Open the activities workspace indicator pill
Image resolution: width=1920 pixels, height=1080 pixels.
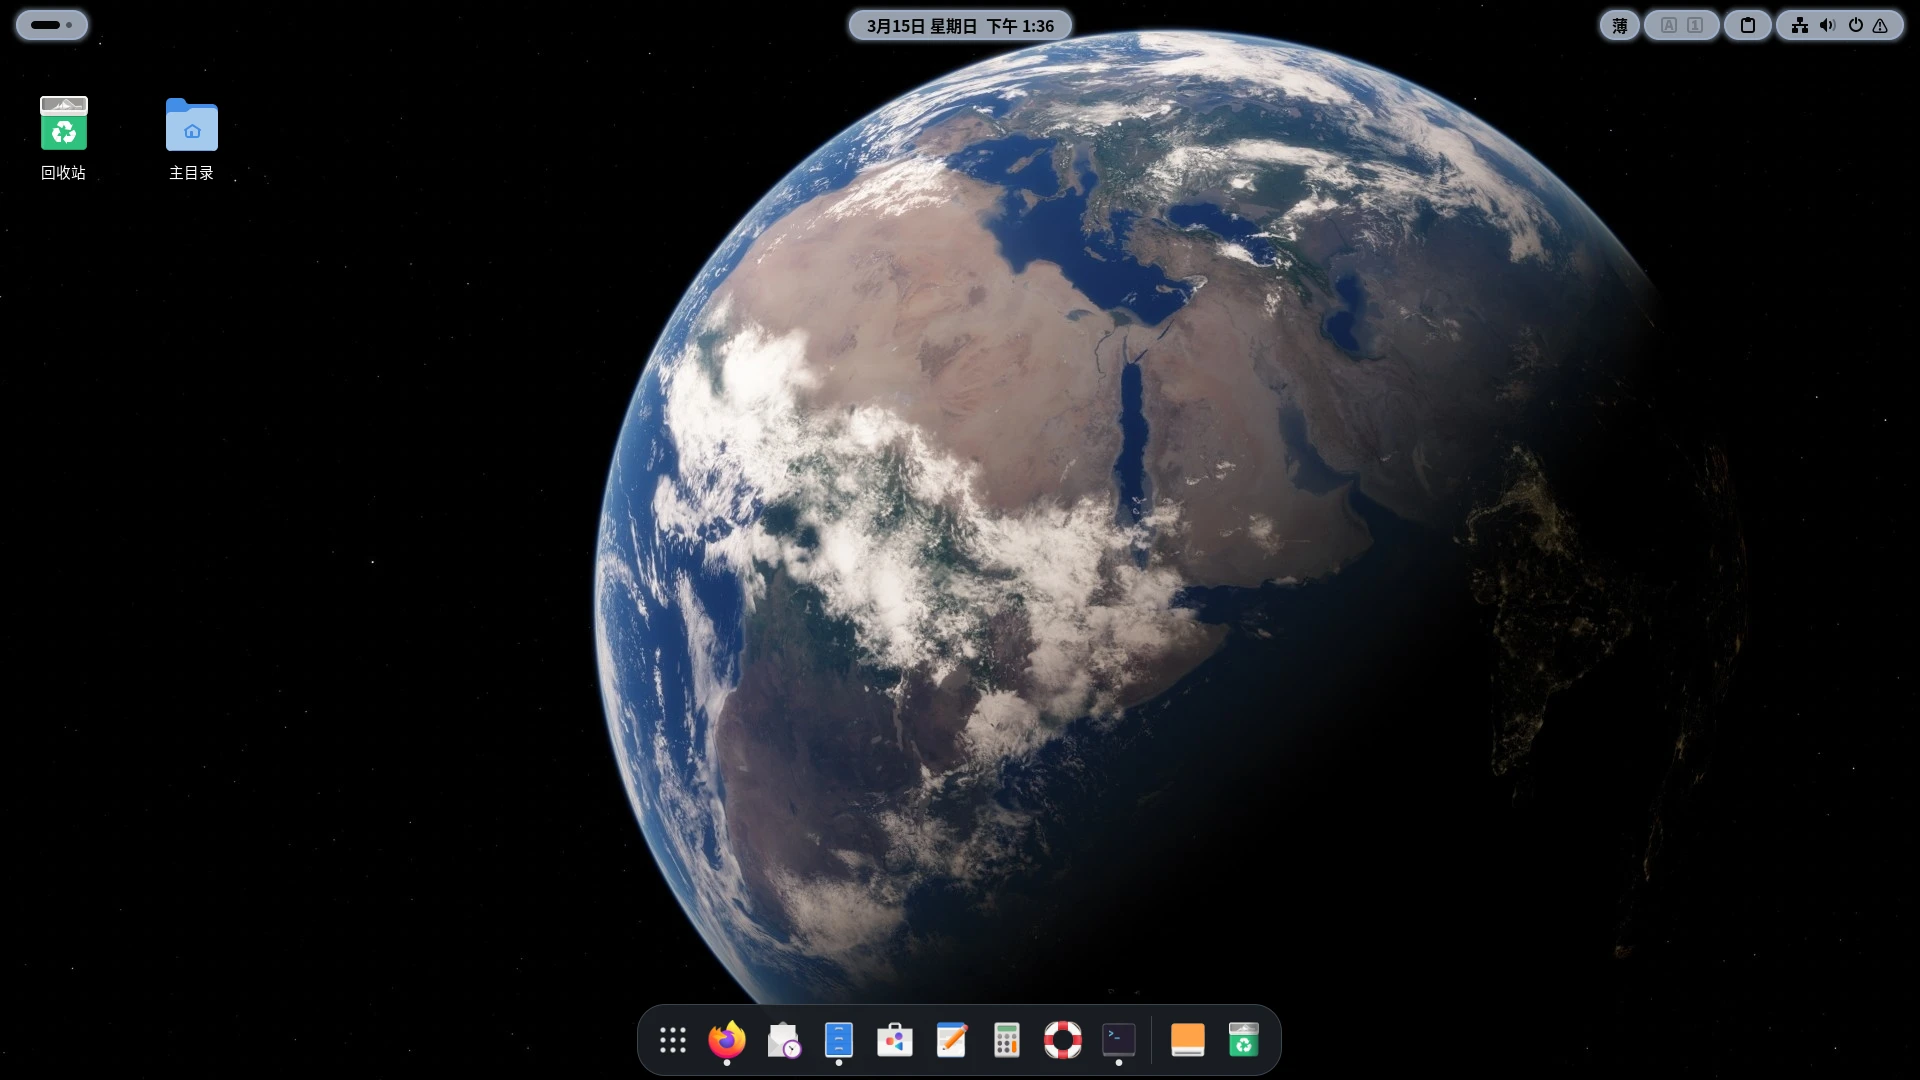(x=51, y=25)
